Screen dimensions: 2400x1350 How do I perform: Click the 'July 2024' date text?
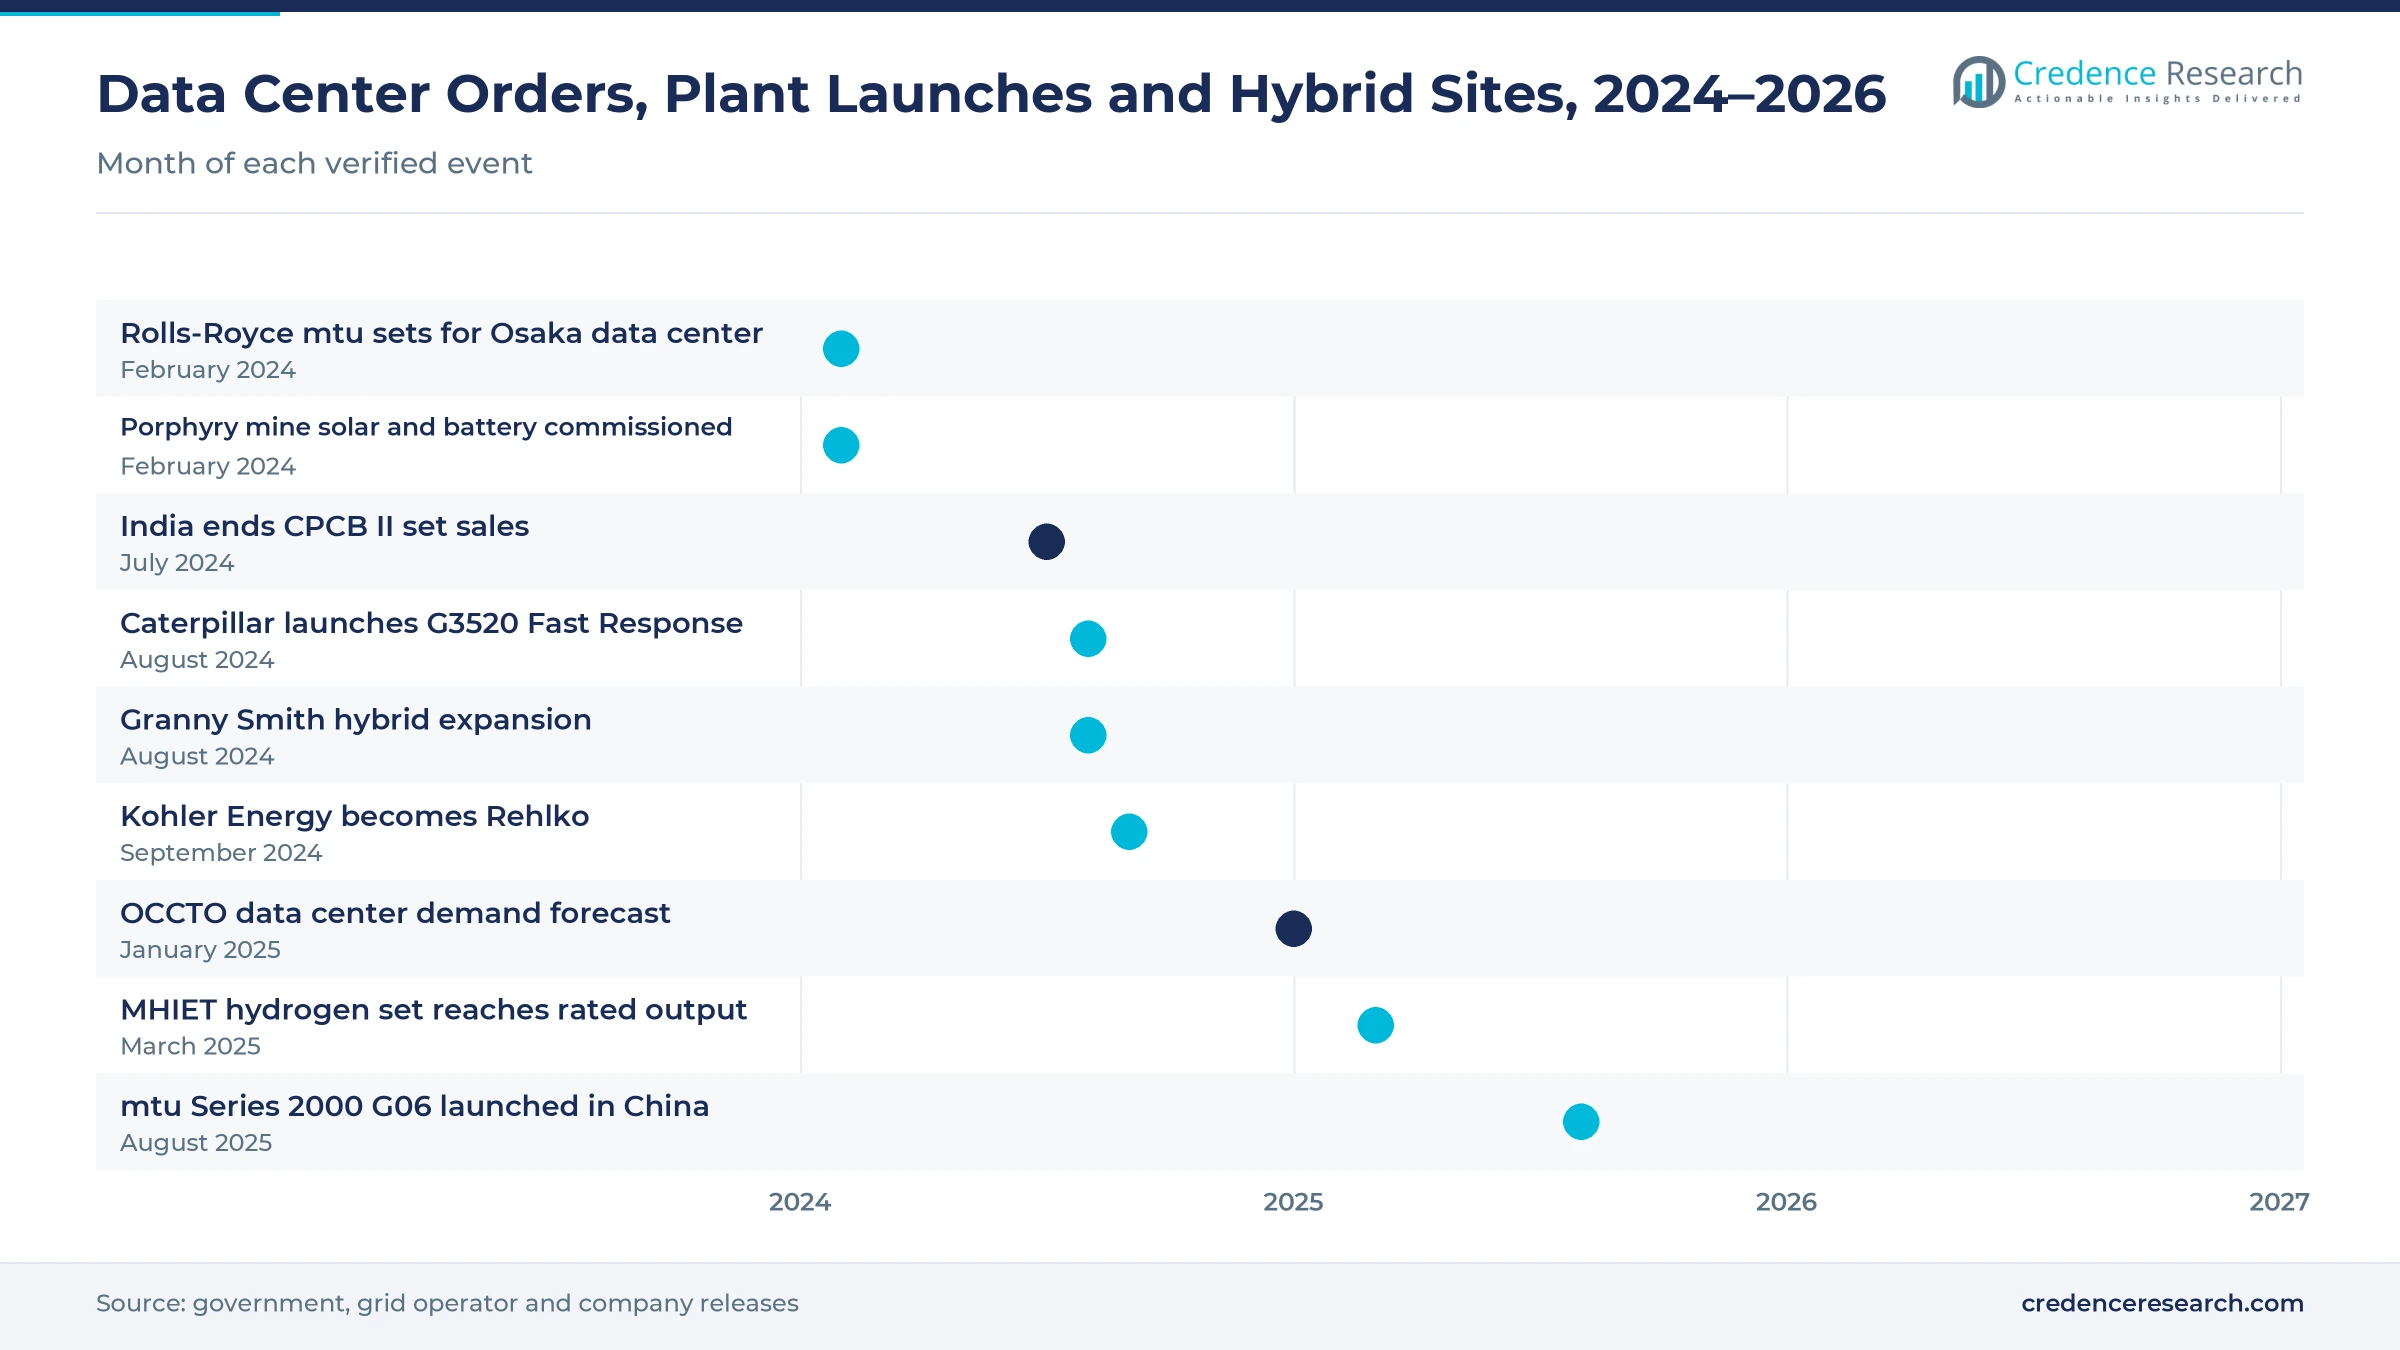pyautogui.click(x=177, y=563)
